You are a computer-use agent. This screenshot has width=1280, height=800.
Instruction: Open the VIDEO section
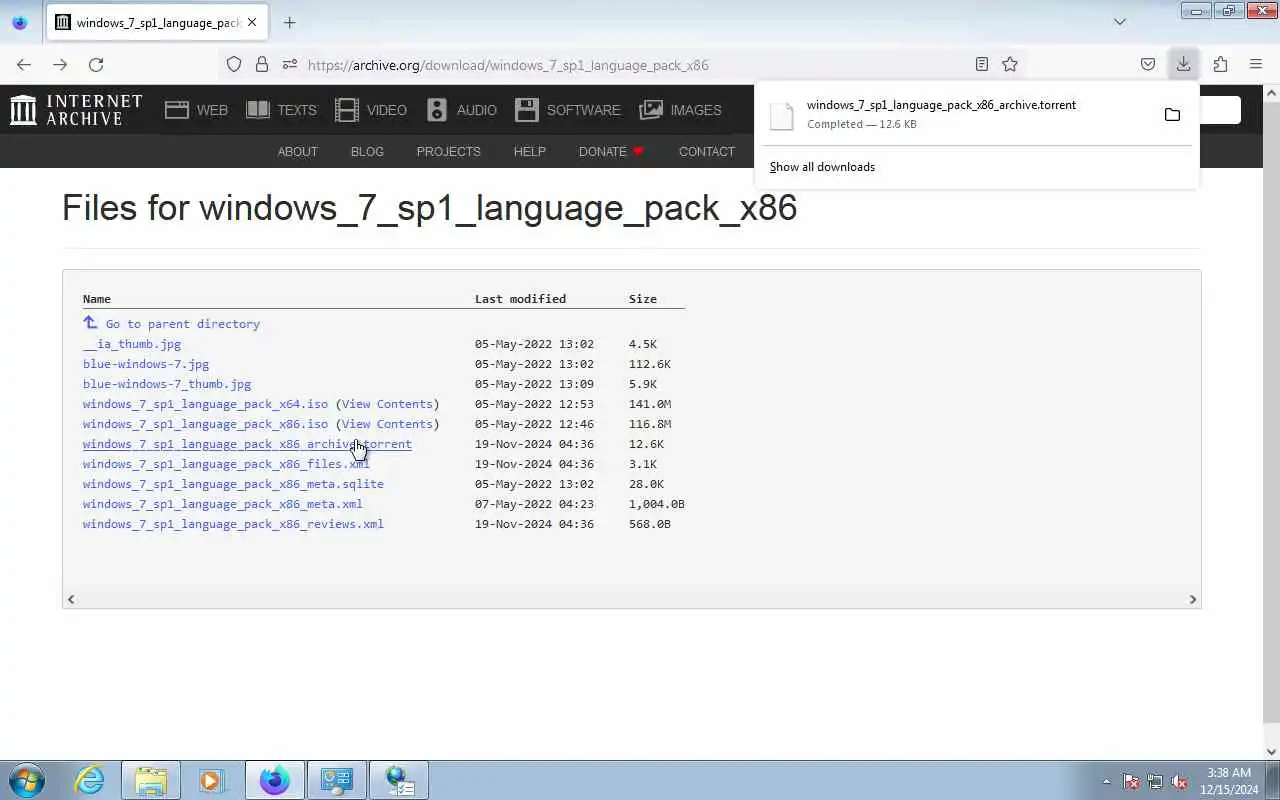(x=371, y=110)
